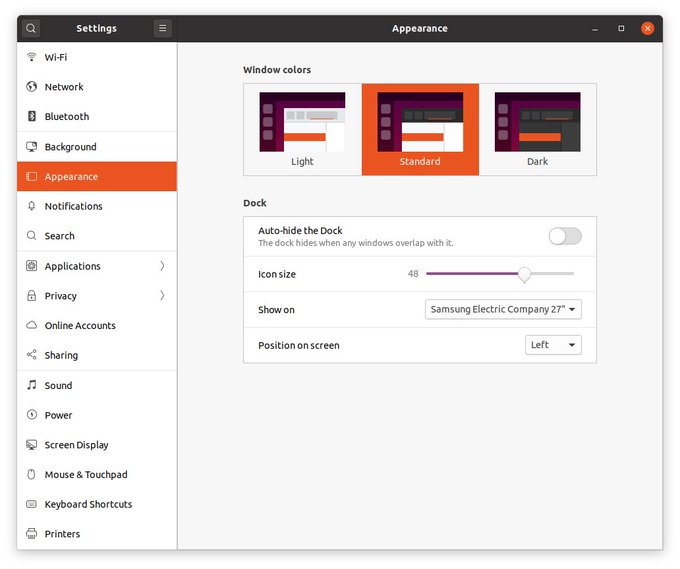Select the Dark window color theme
Image resolution: width=680 pixels, height=569 pixels.
pyautogui.click(x=538, y=130)
